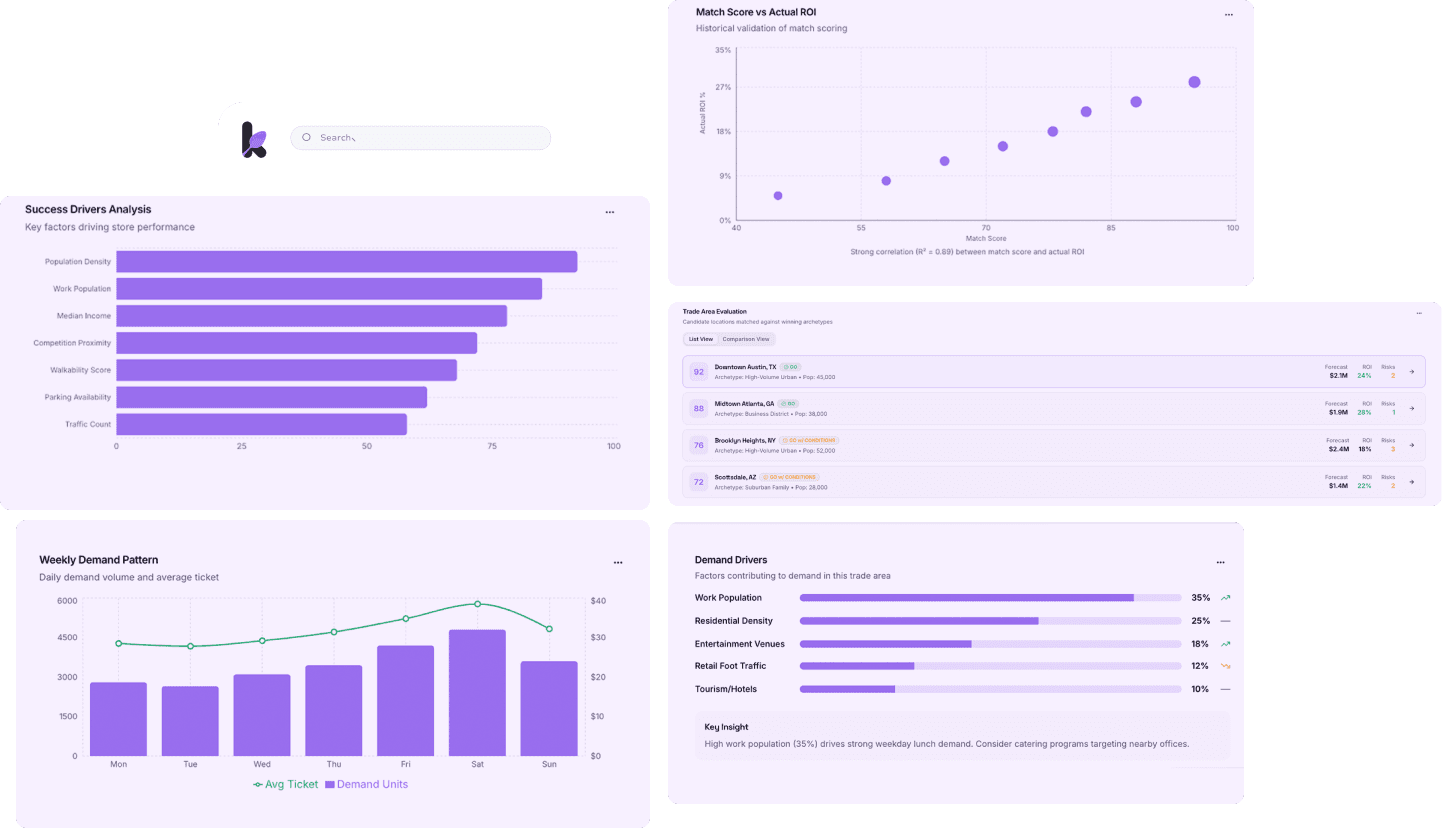Click the purple leaf app logo
The image size is (1442, 828).
[254, 140]
